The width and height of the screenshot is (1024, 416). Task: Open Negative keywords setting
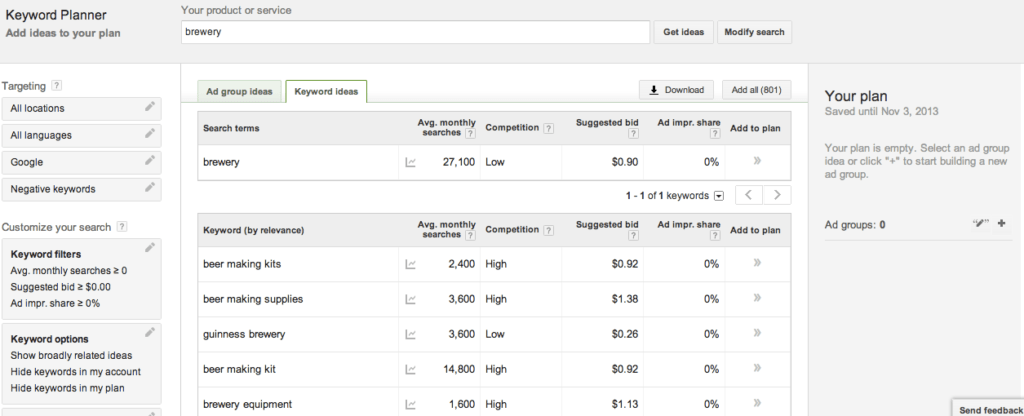[x=82, y=189]
